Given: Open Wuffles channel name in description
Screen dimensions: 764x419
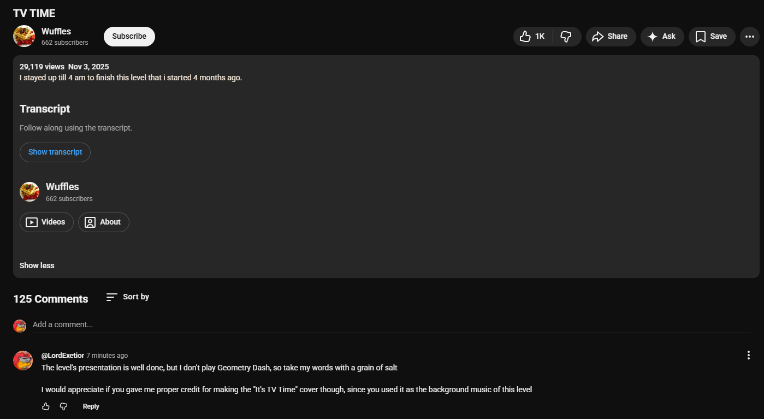Looking at the screenshot, I should pyautogui.click(x=62, y=187).
